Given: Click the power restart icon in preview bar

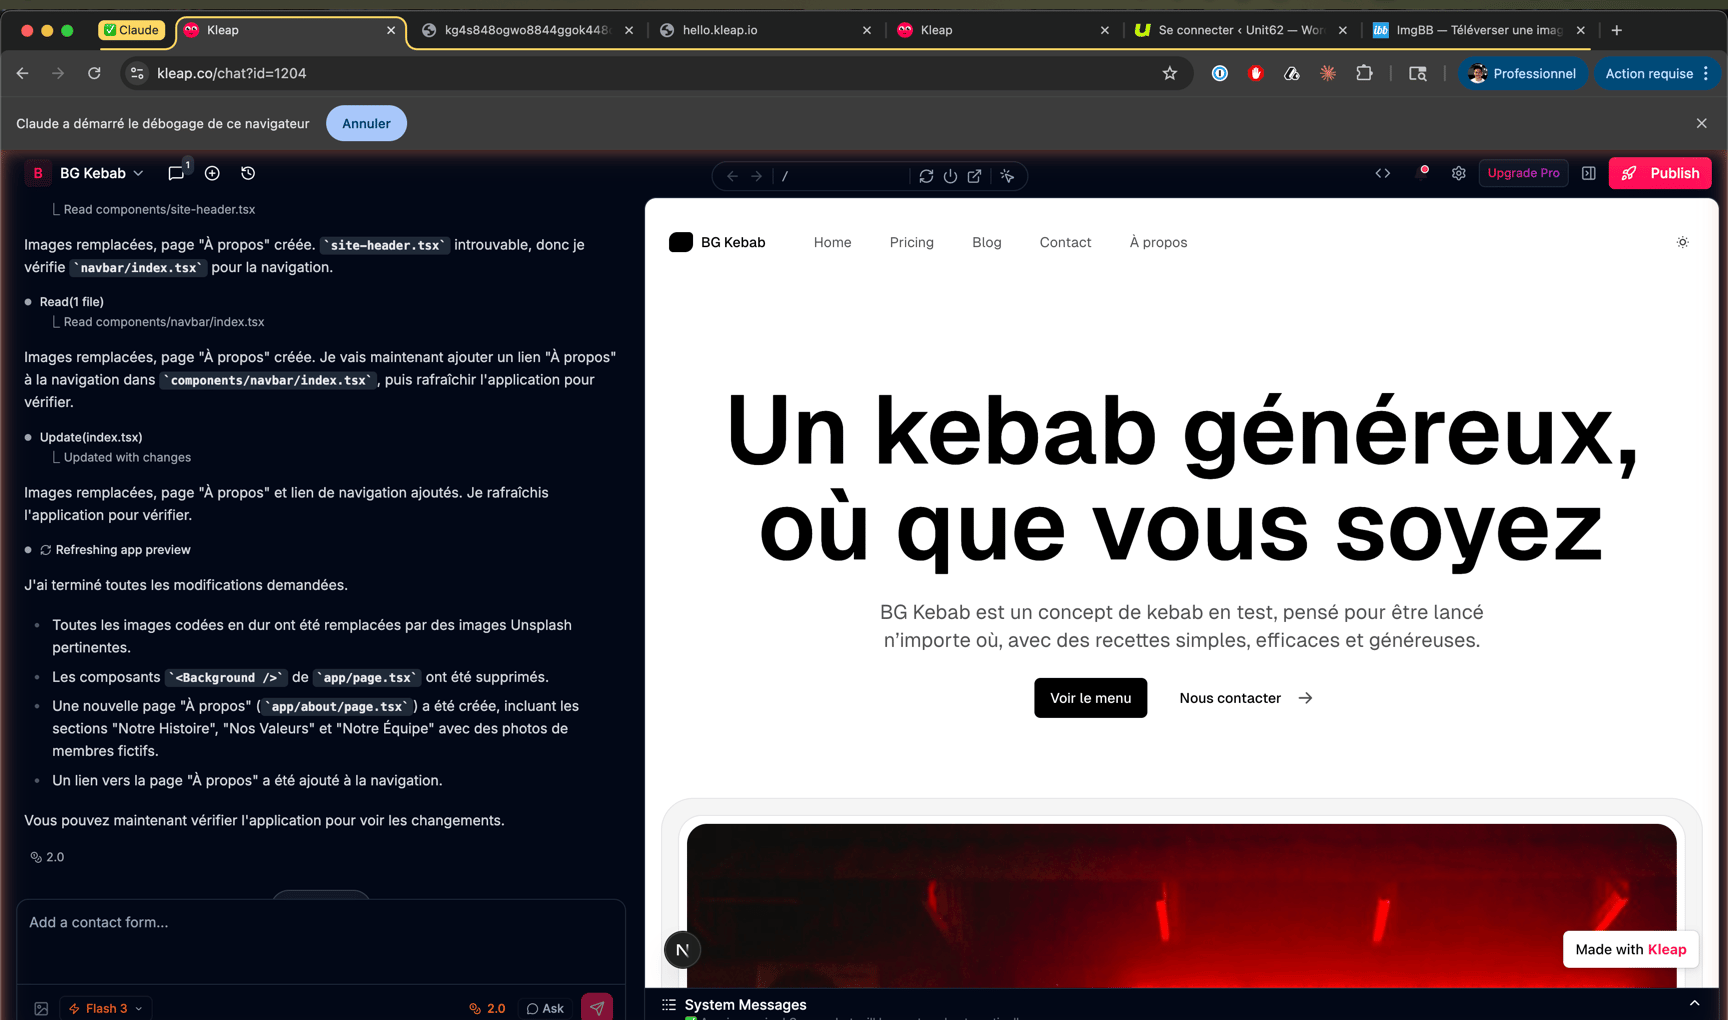Looking at the screenshot, I should [x=950, y=176].
